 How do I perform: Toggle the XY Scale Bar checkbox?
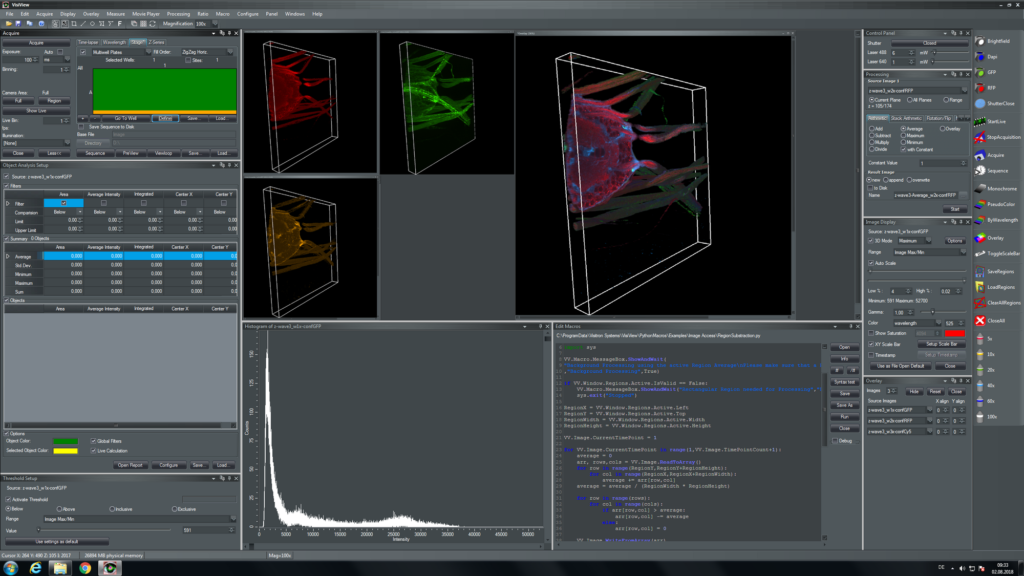pyautogui.click(x=871, y=344)
